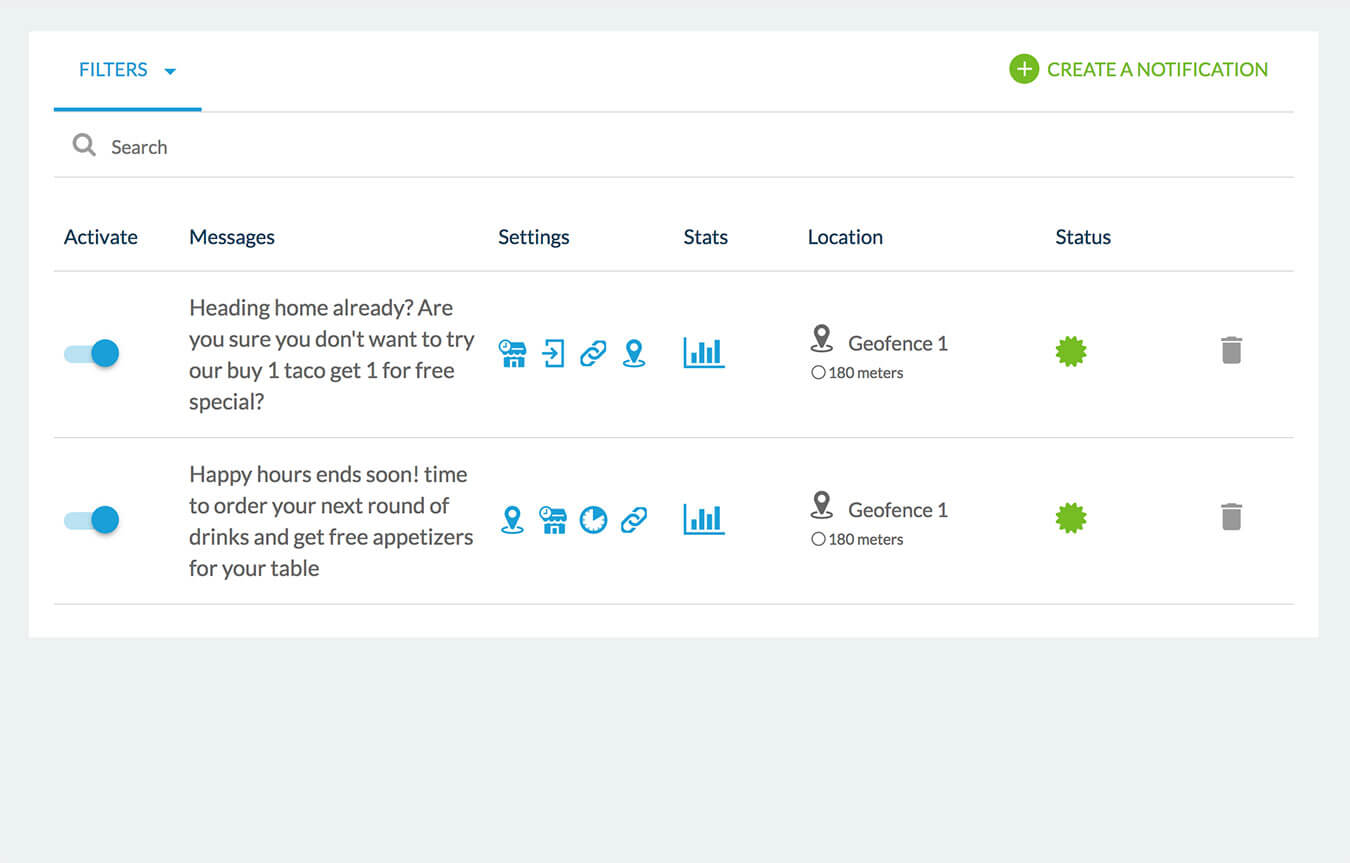The image size is (1350, 863).
Task: Delete the Happy hours notification
Action: pyautogui.click(x=1231, y=517)
